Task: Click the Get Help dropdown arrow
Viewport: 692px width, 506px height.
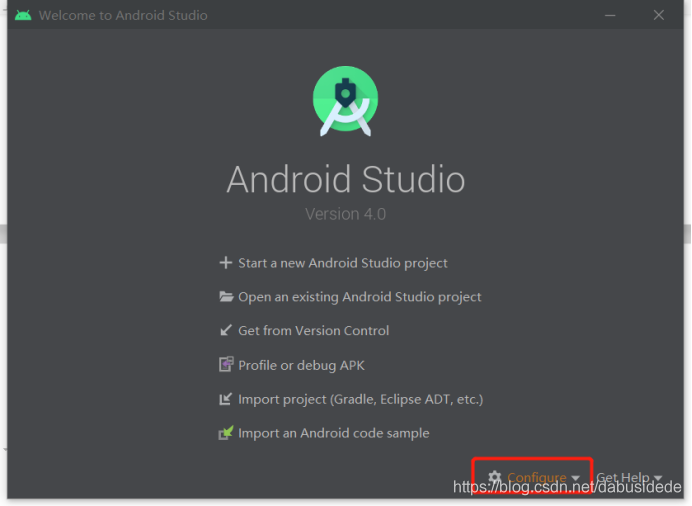Action: click(658, 478)
